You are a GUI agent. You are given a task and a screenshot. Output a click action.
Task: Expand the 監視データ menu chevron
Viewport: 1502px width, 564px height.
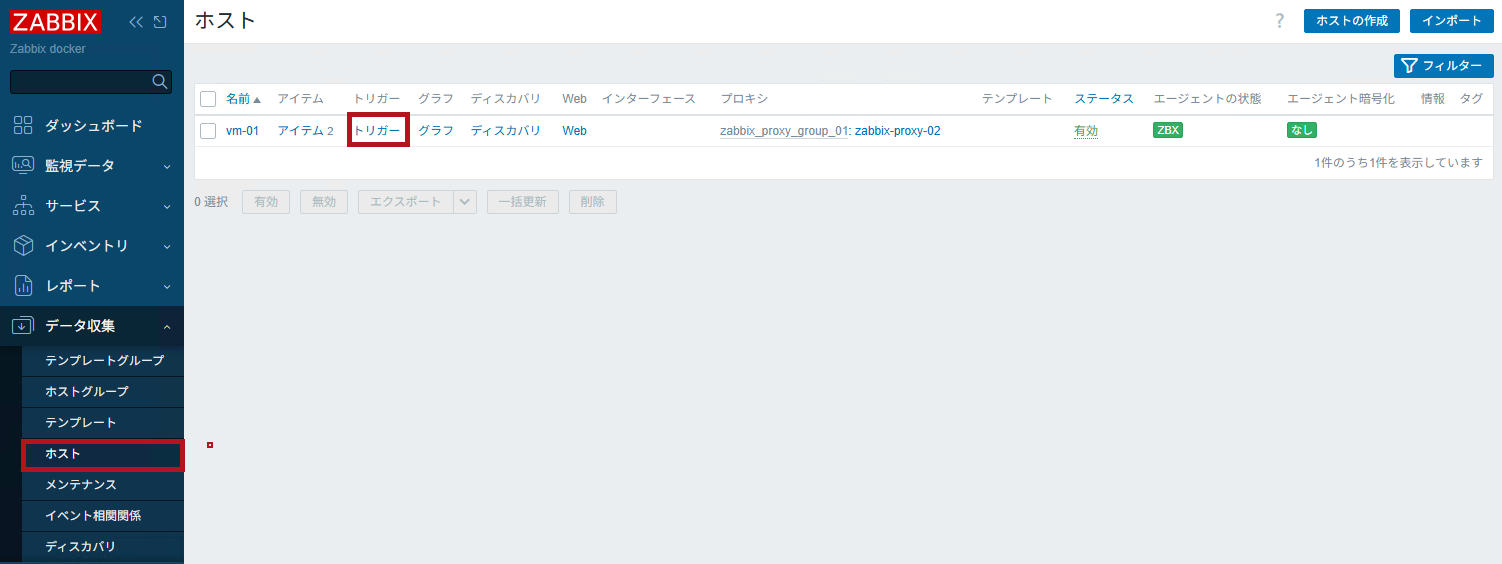click(x=167, y=166)
